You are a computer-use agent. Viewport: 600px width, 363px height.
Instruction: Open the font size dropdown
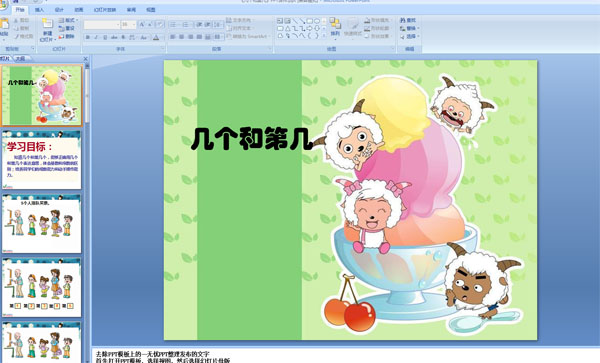point(134,24)
